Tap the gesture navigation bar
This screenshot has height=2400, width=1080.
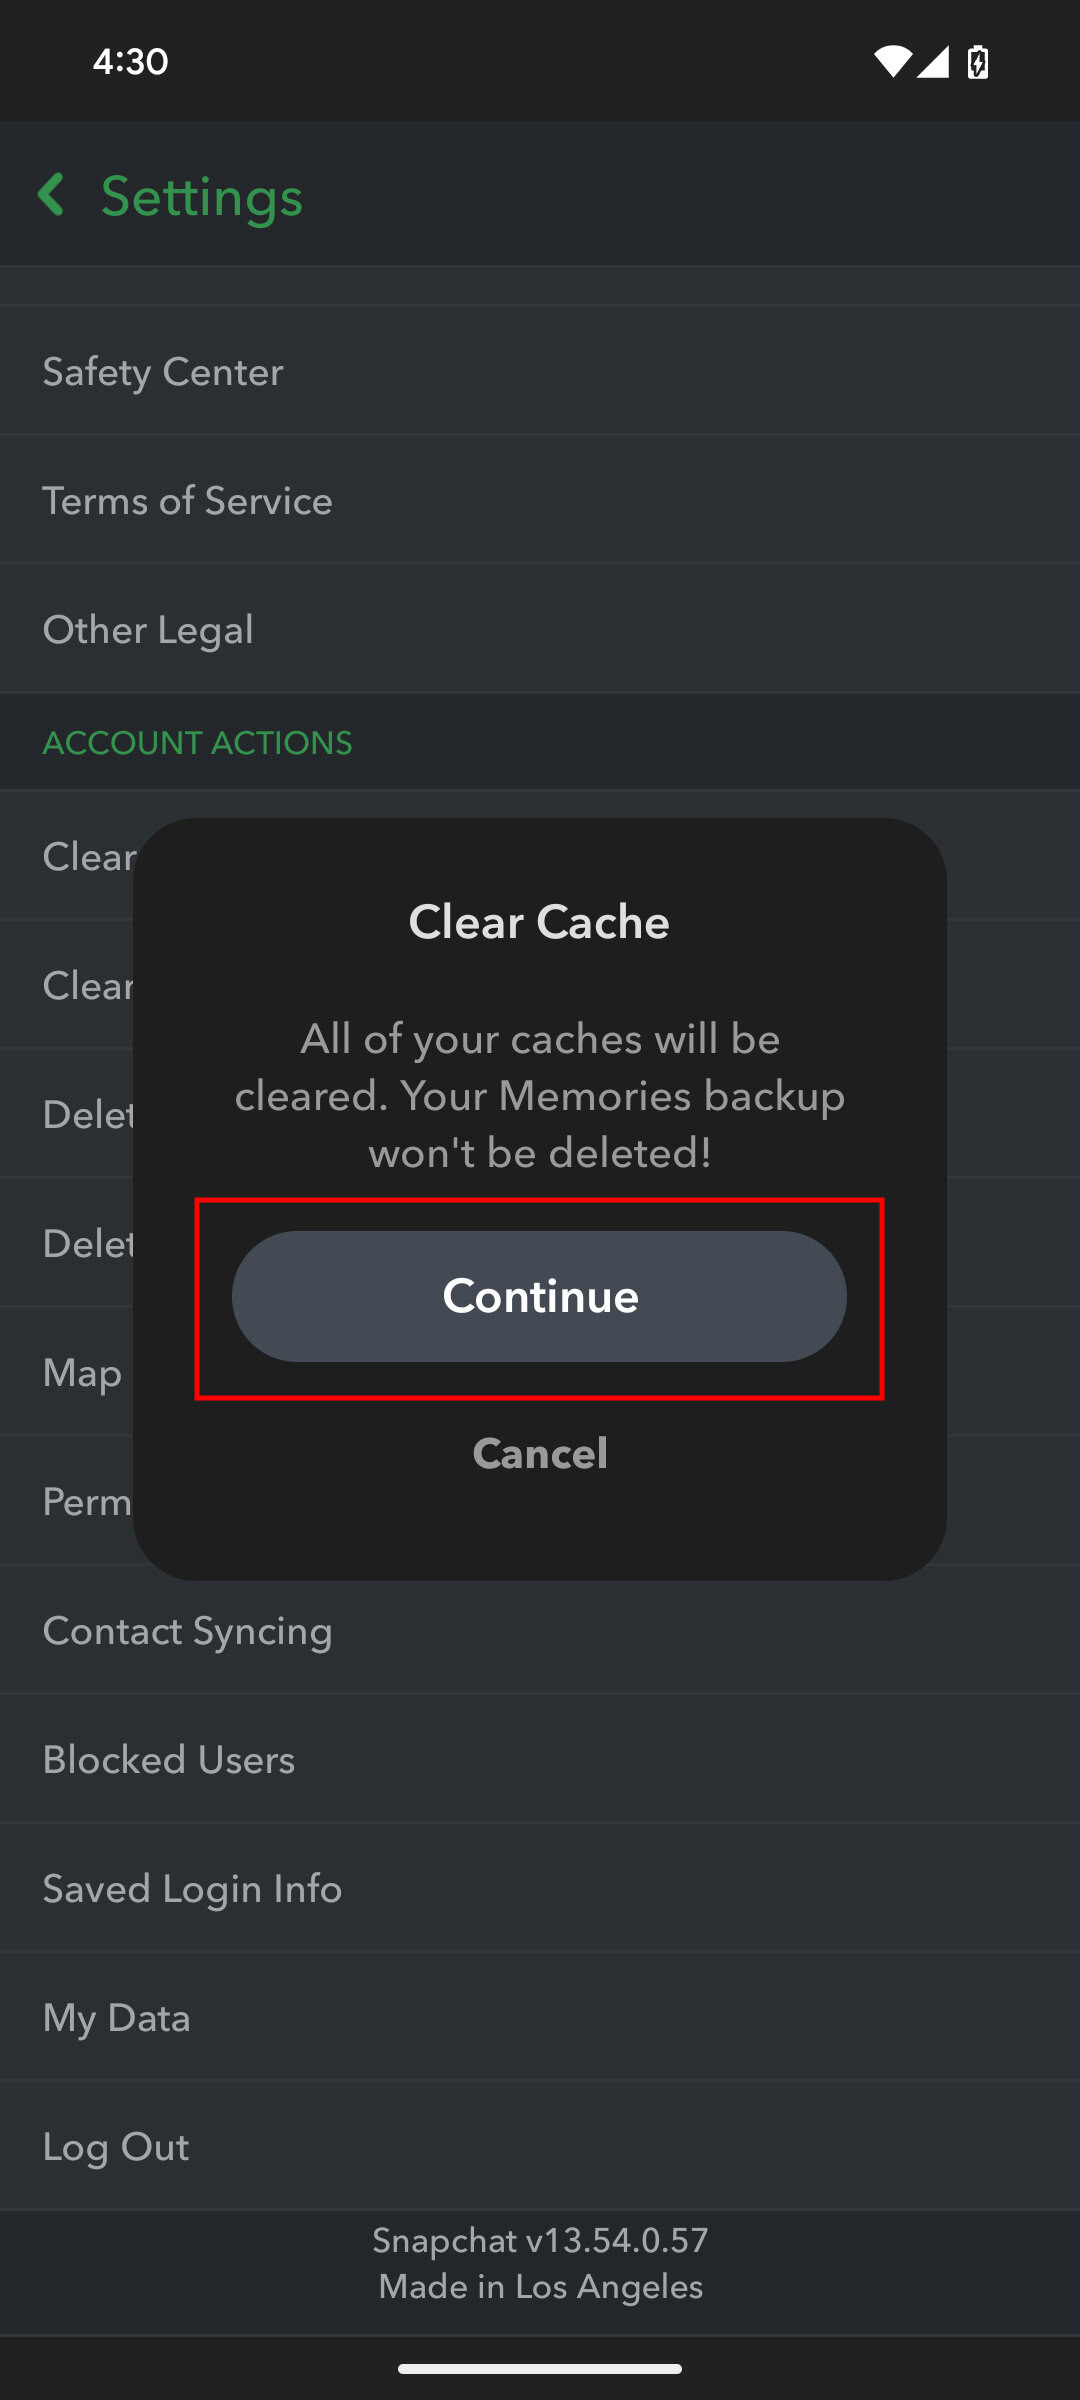click(540, 2369)
